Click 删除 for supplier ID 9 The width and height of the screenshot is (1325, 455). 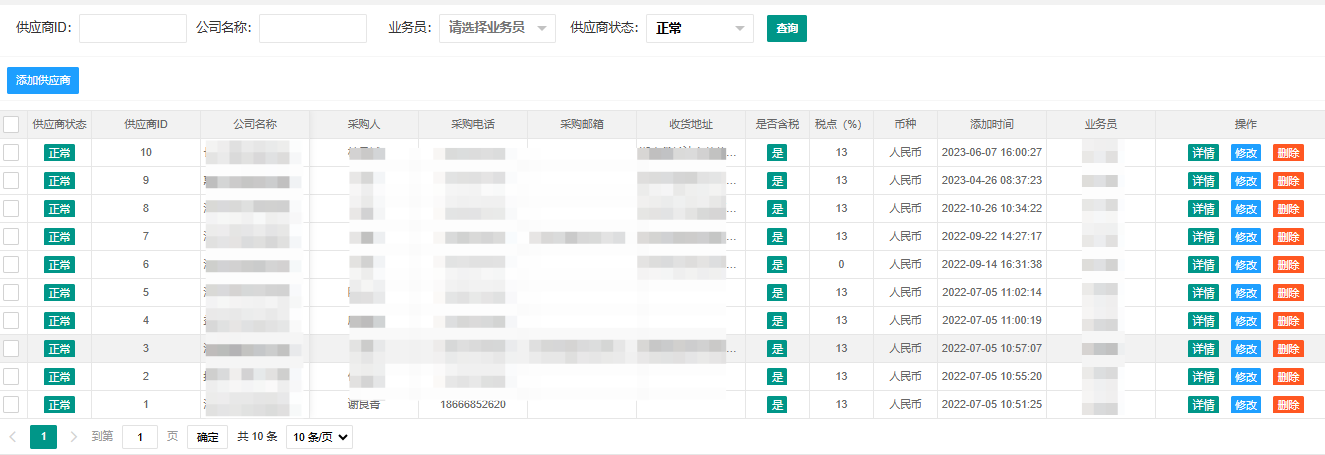[x=1288, y=181]
